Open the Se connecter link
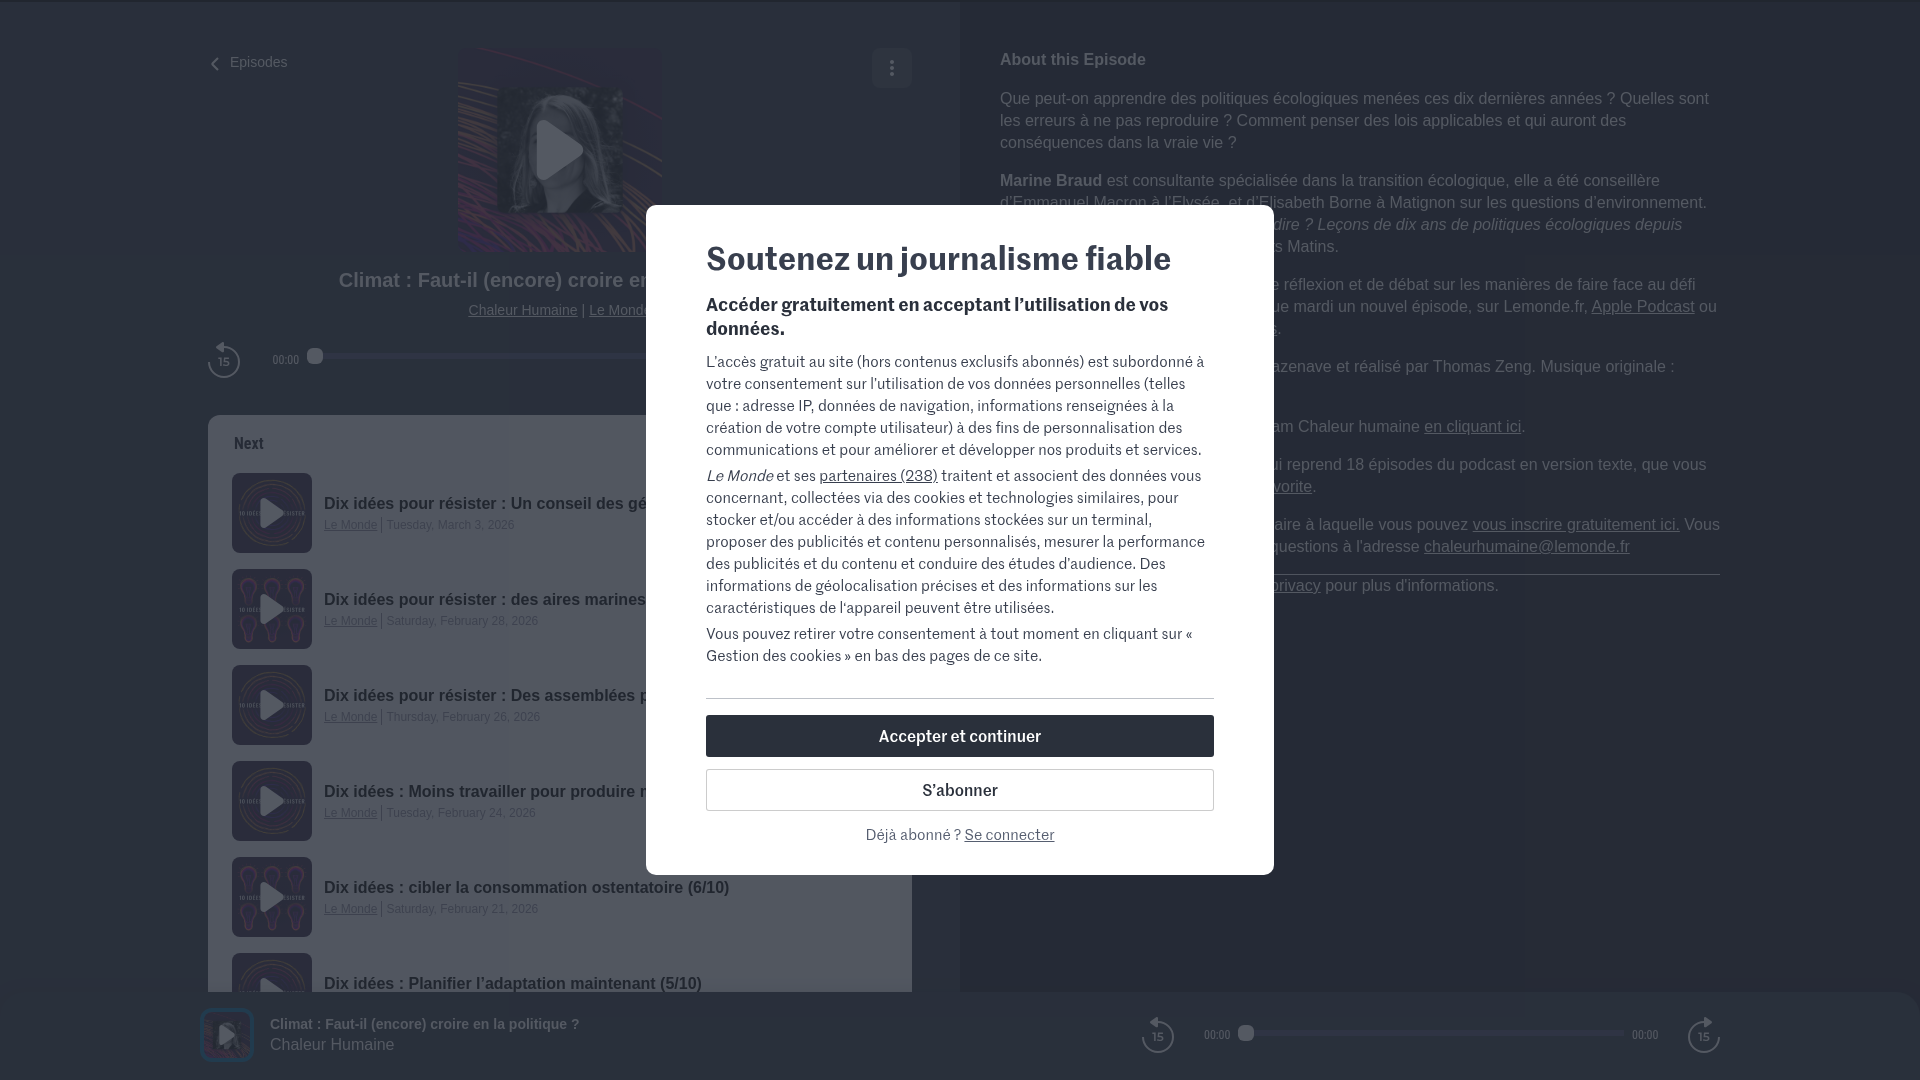1920x1080 pixels. [x=1009, y=835]
